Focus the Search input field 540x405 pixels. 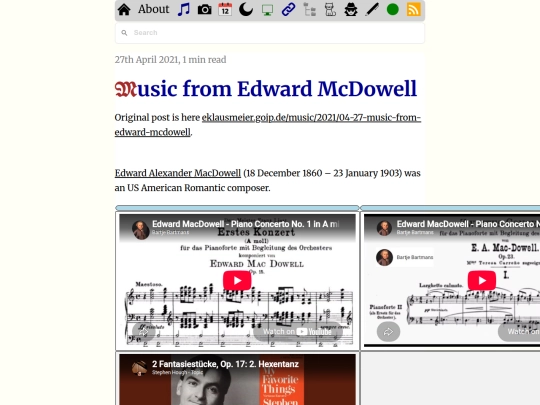pyautogui.click(x=270, y=33)
